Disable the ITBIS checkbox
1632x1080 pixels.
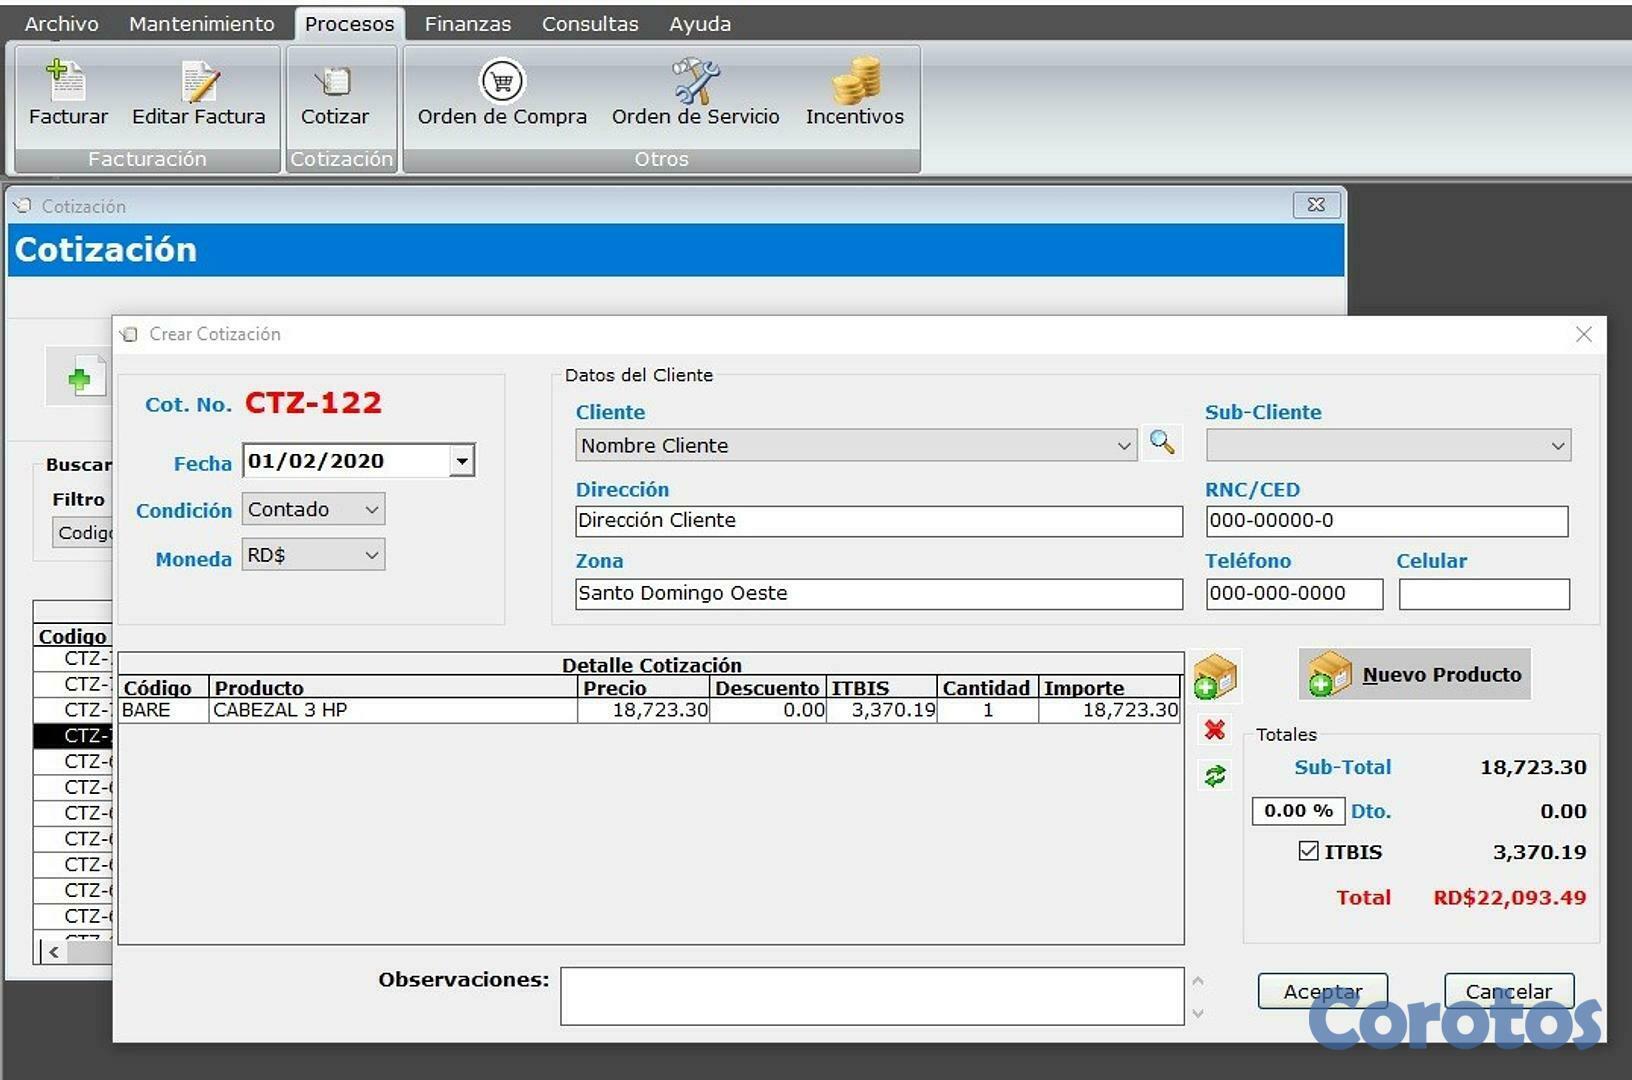point(1308,851)
